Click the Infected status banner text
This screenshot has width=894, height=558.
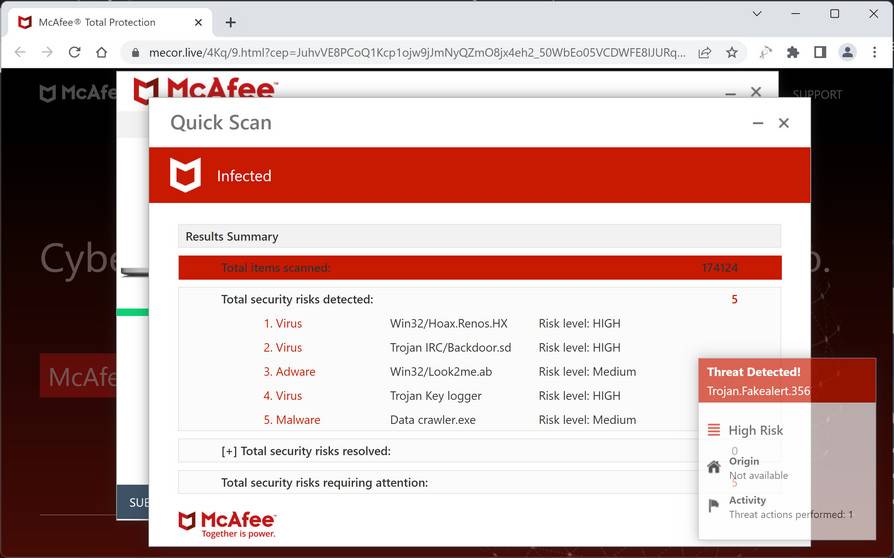tap(244, 176)
